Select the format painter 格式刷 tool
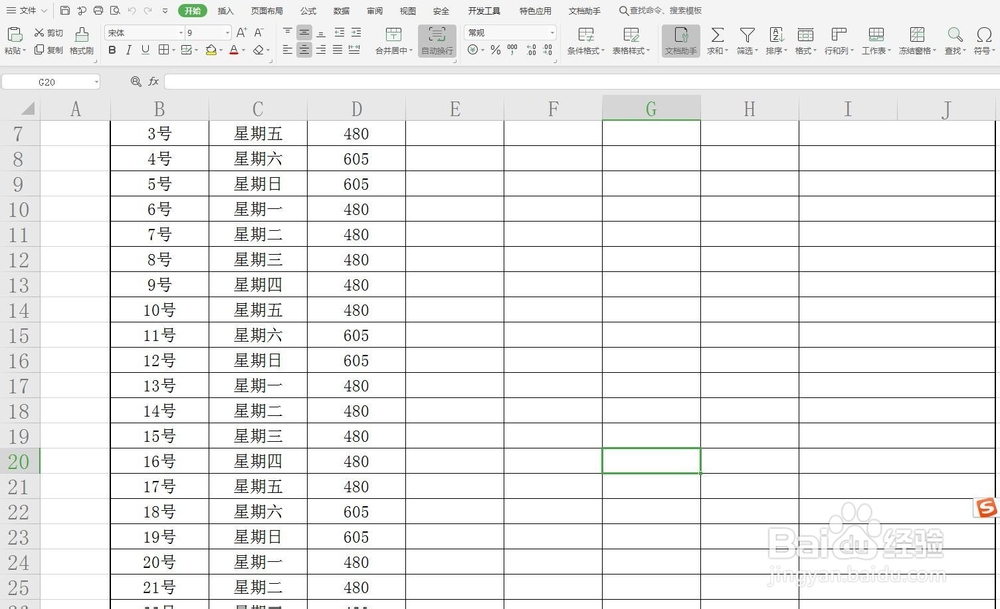 pos(81,44)
